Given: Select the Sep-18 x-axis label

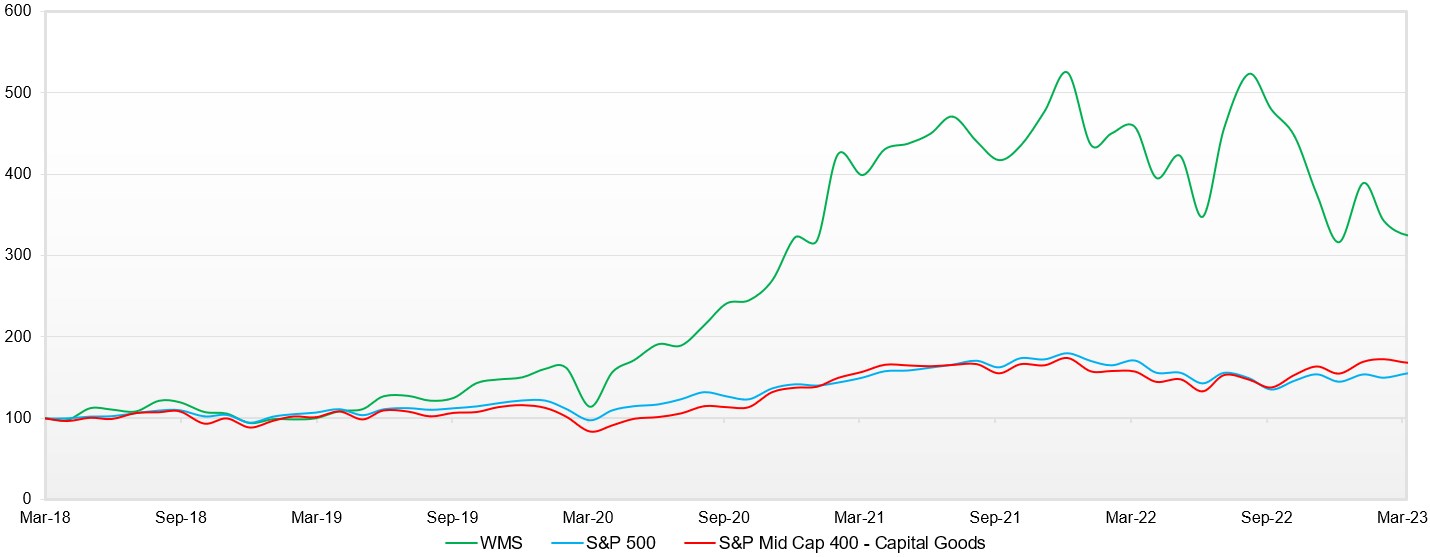Looking at the screenshot, I should pyautogui.click(x=182, y=517).
